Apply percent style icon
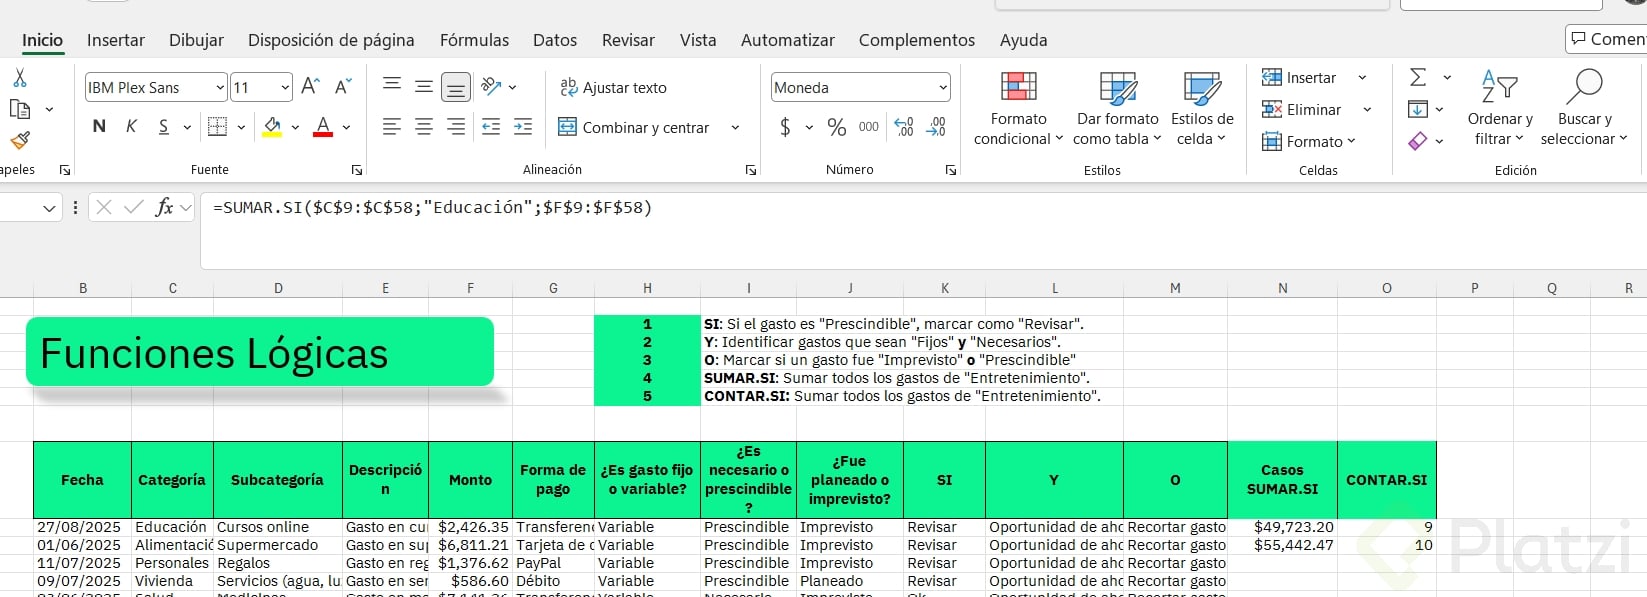The image size is (1647, 597). (837, 127)
